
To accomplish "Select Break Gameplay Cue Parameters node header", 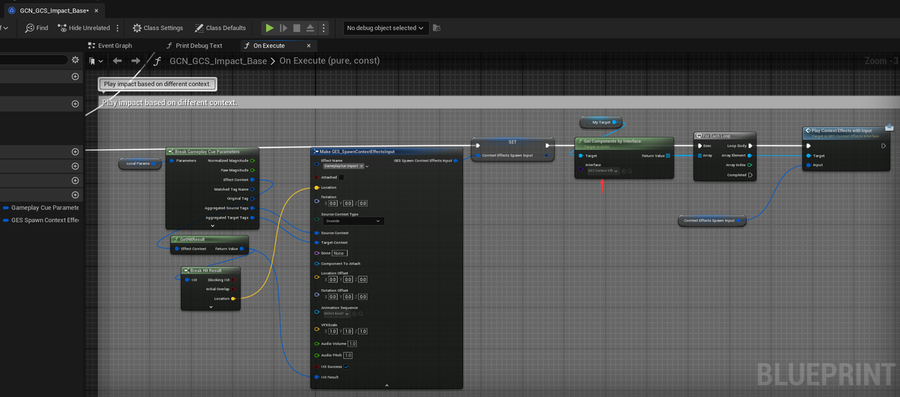I will click(212, 151).
